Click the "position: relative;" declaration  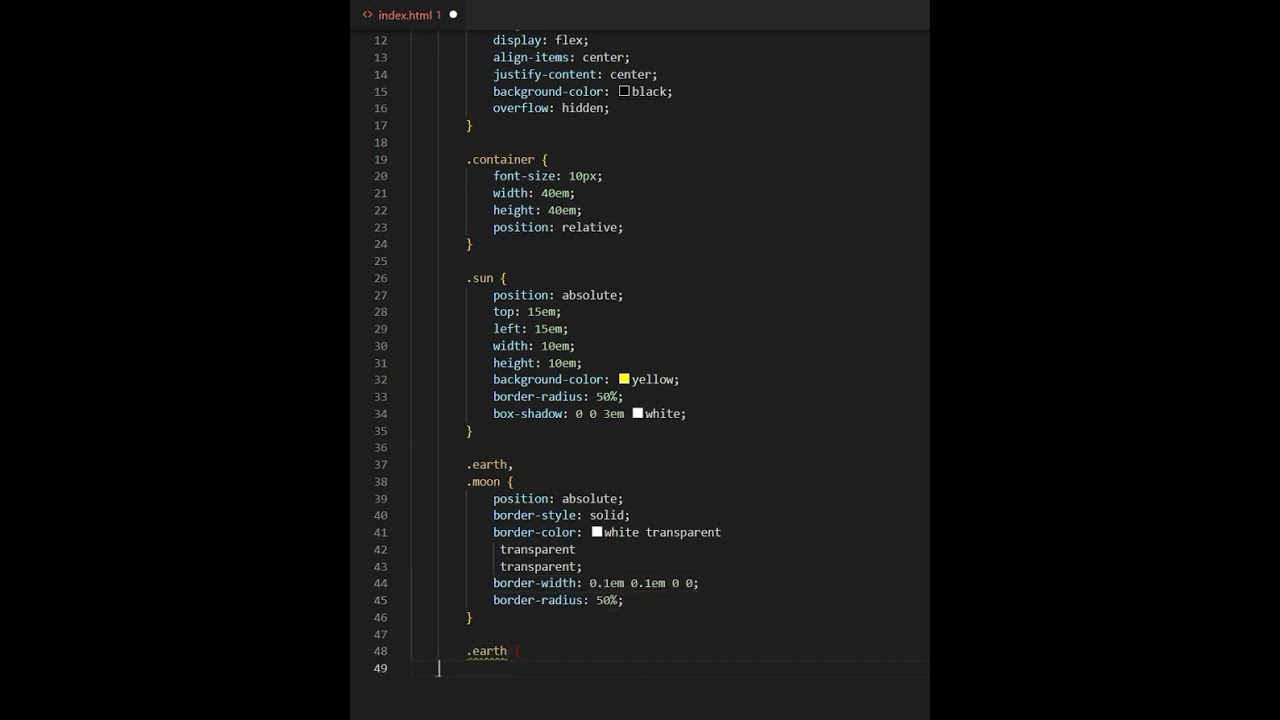[x=558, y=227]
